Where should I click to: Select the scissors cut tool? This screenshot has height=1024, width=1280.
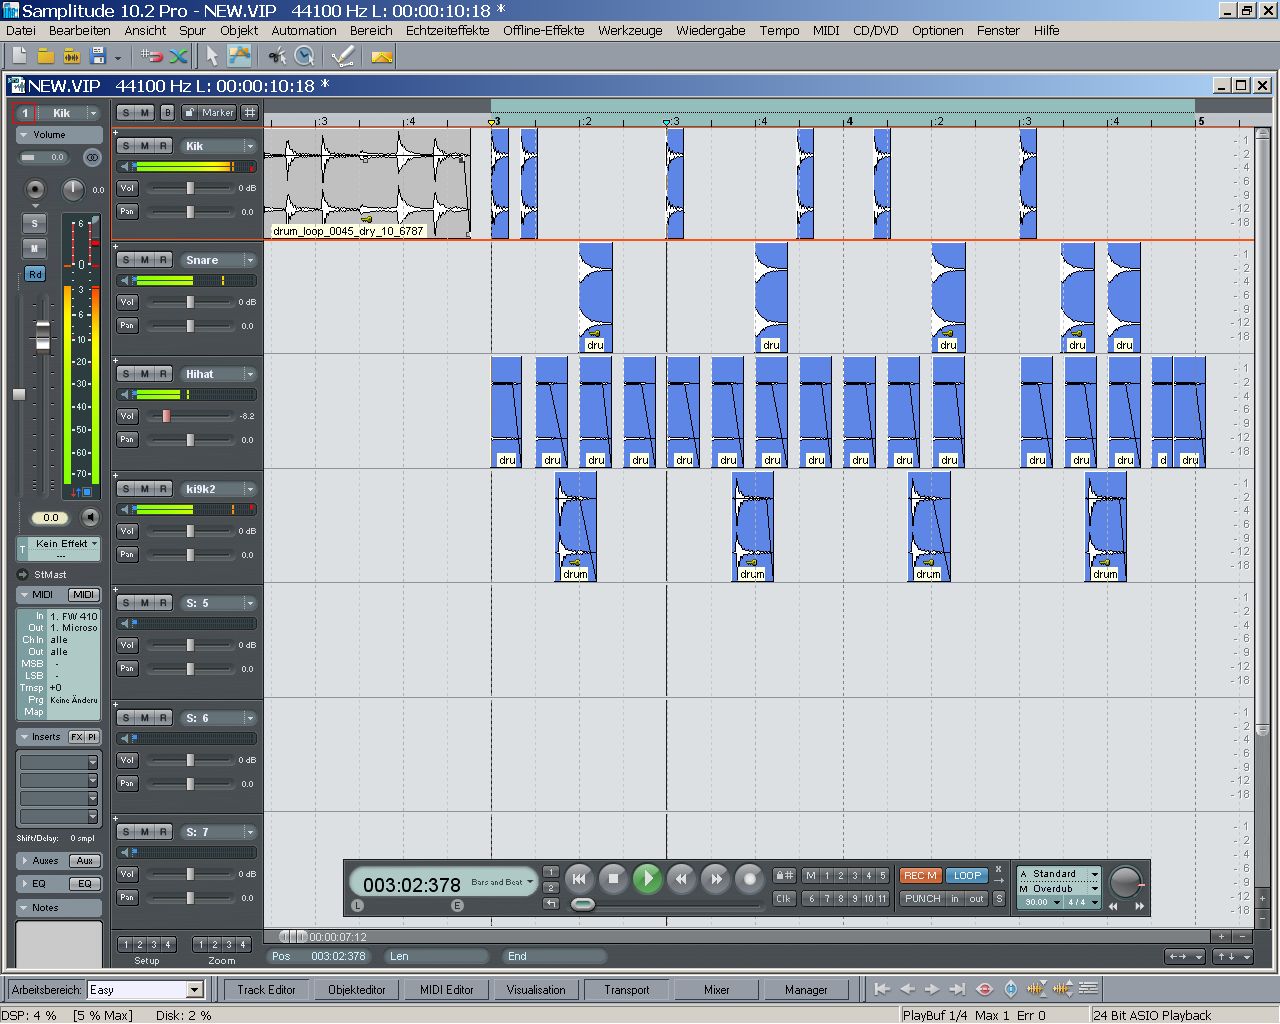[x=277, y=56]
